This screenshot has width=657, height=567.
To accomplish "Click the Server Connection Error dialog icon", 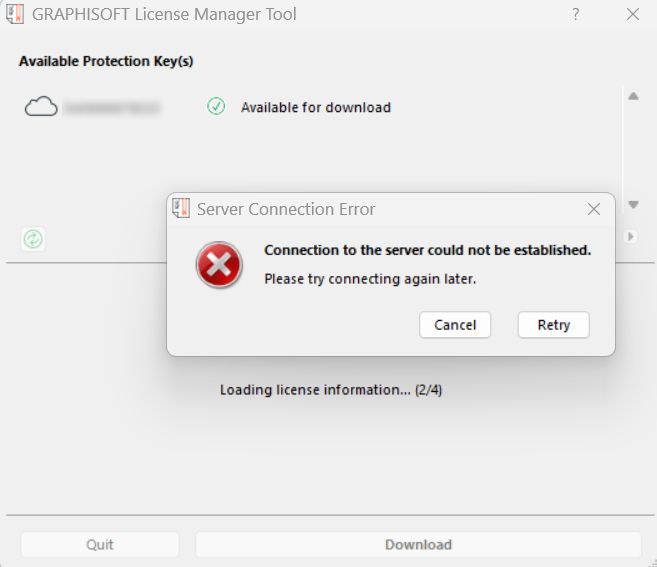I will [181, 208].
